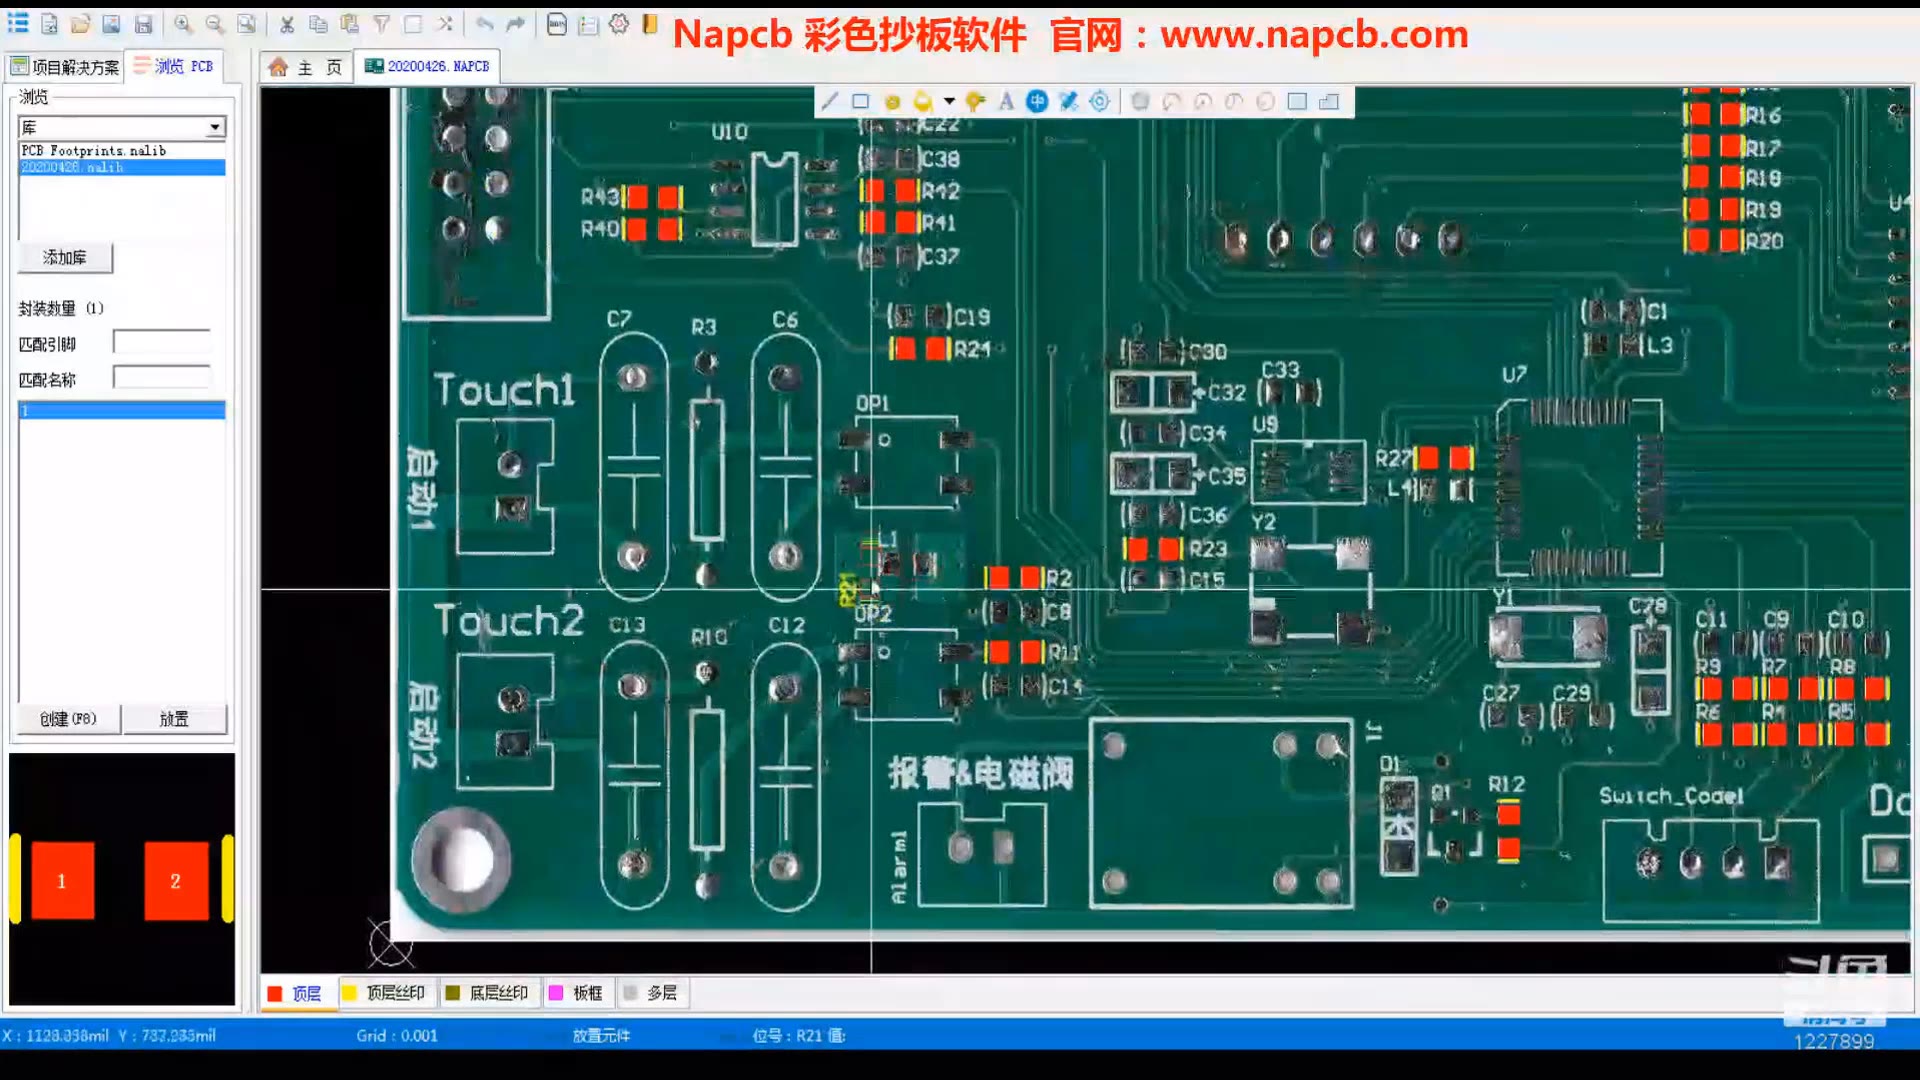Click the 添加库 button
The height and width of the screenshot is (1080, 1920).
pos(65,257)
